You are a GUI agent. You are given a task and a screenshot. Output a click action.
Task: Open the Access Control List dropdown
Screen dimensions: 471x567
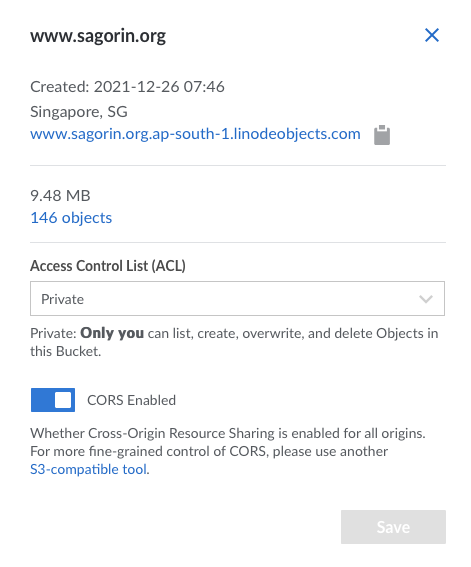(237, 298)
